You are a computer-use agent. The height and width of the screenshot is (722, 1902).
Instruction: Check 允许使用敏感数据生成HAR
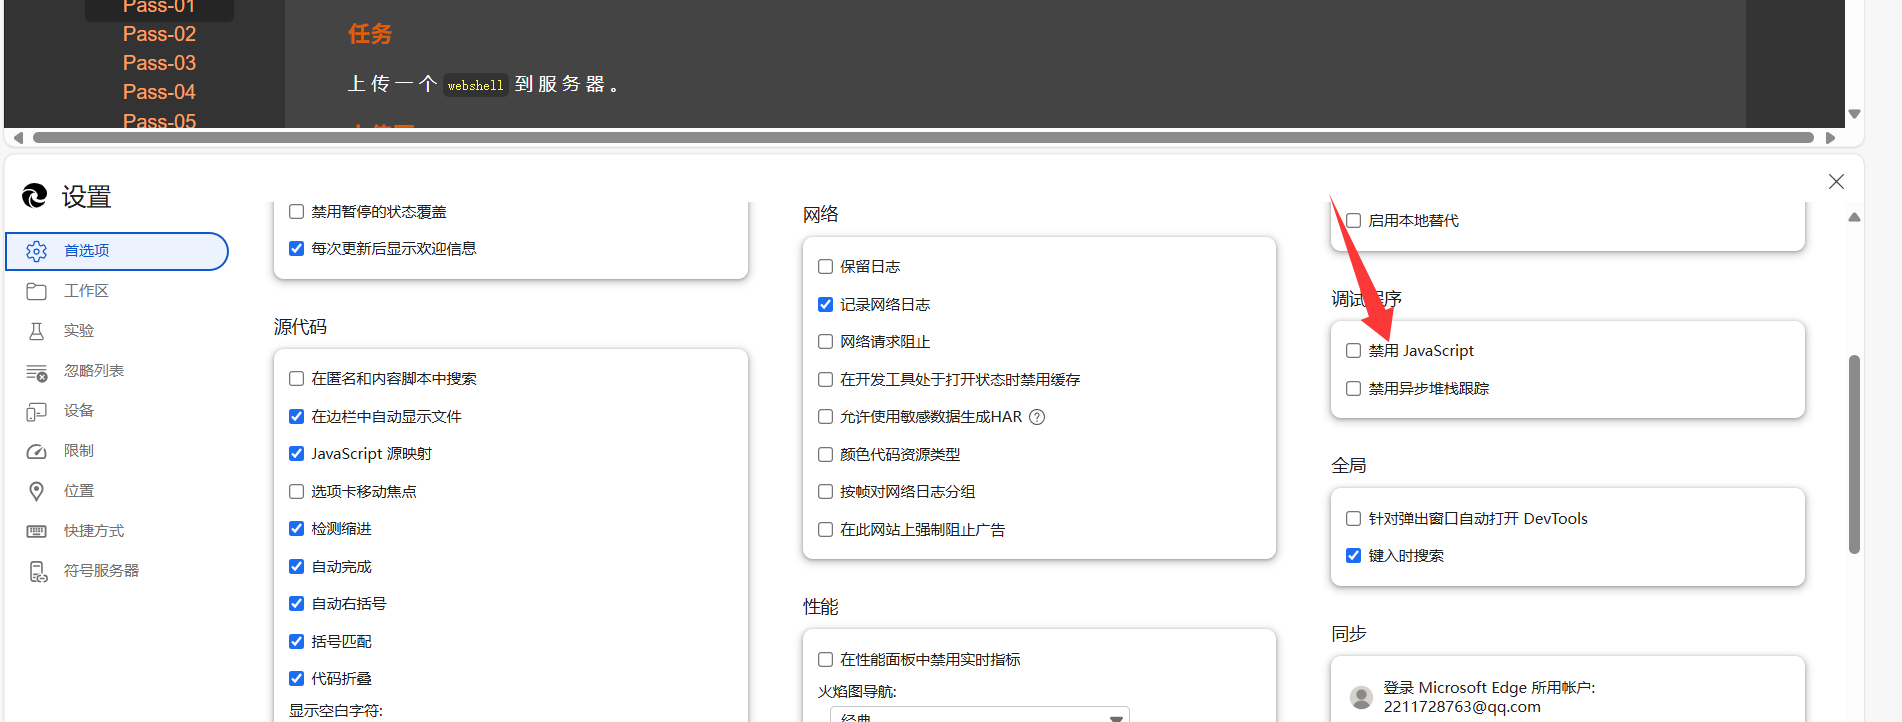click(825, 417)
